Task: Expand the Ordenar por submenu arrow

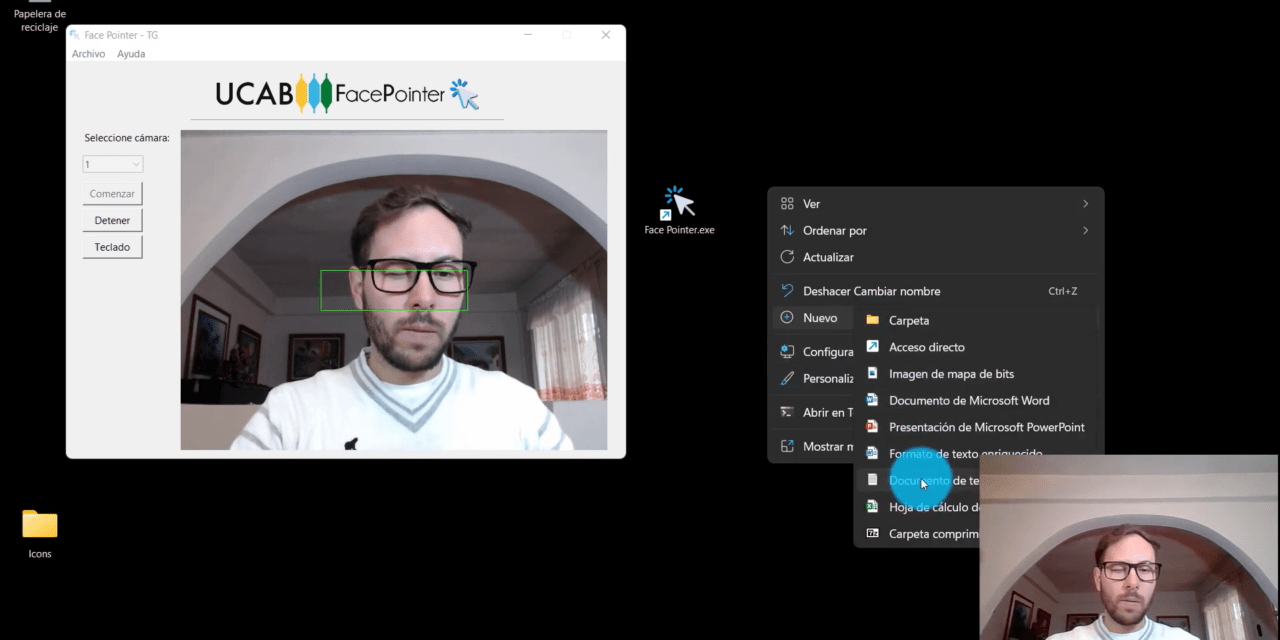Action: coord(1085,231)
